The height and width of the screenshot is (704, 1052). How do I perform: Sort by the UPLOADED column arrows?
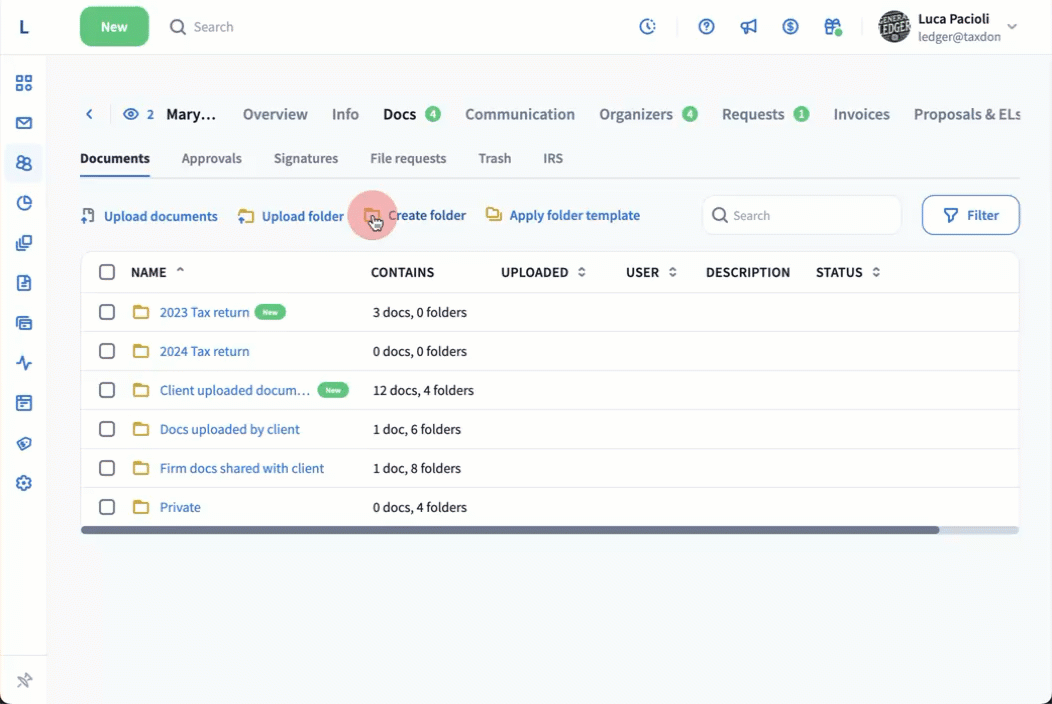click(581, 272)
